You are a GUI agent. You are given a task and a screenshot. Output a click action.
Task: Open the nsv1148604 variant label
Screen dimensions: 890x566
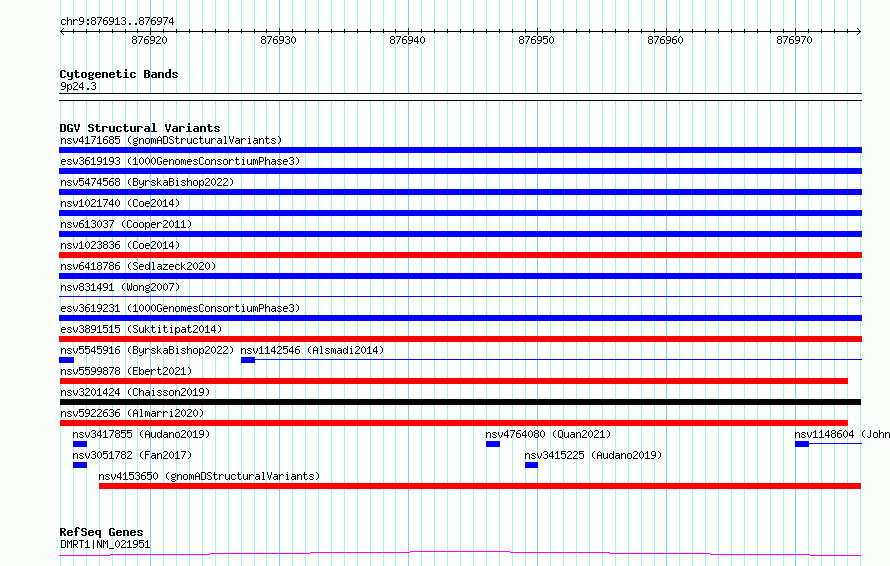click(842, 434)
